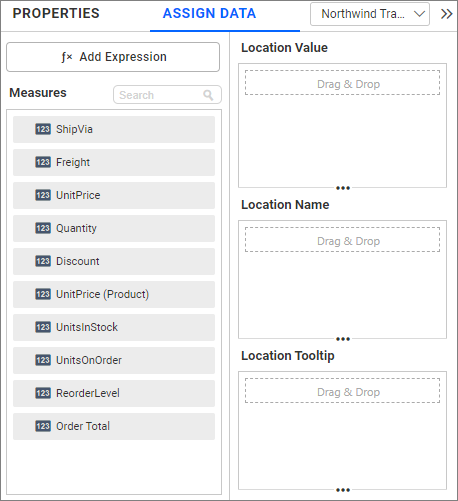Click the numeric type icon beside Freight
The width and height of the screenshot is (458, 501).
coord(43,162)
